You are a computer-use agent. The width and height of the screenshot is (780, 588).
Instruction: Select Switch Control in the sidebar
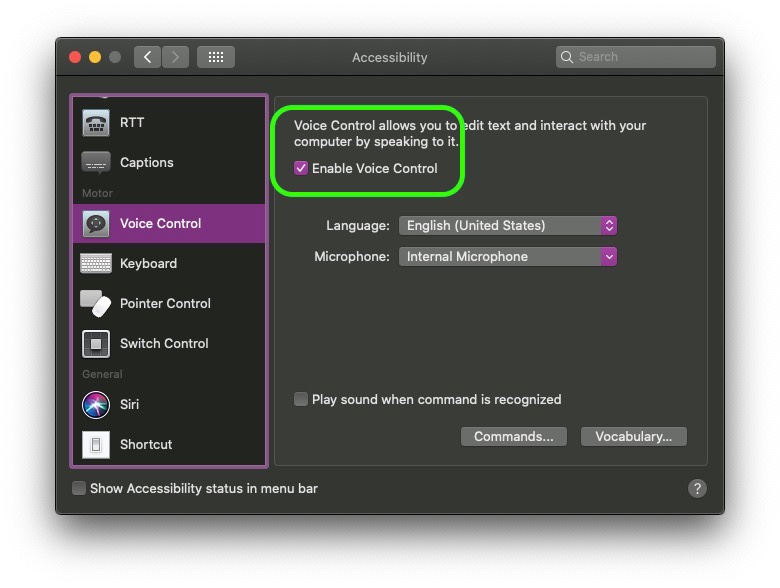[x=169, y=344]
